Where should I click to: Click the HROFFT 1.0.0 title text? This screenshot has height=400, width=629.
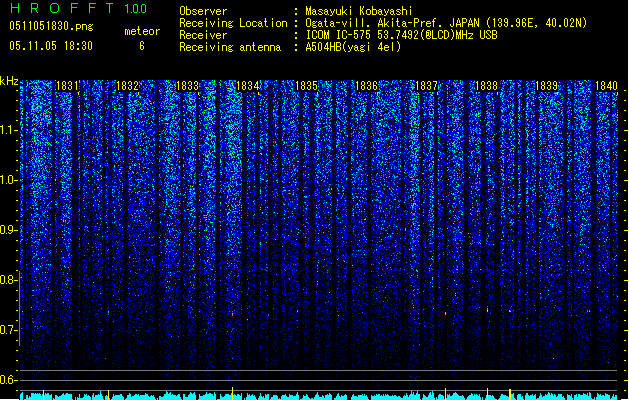coord(78,8)
